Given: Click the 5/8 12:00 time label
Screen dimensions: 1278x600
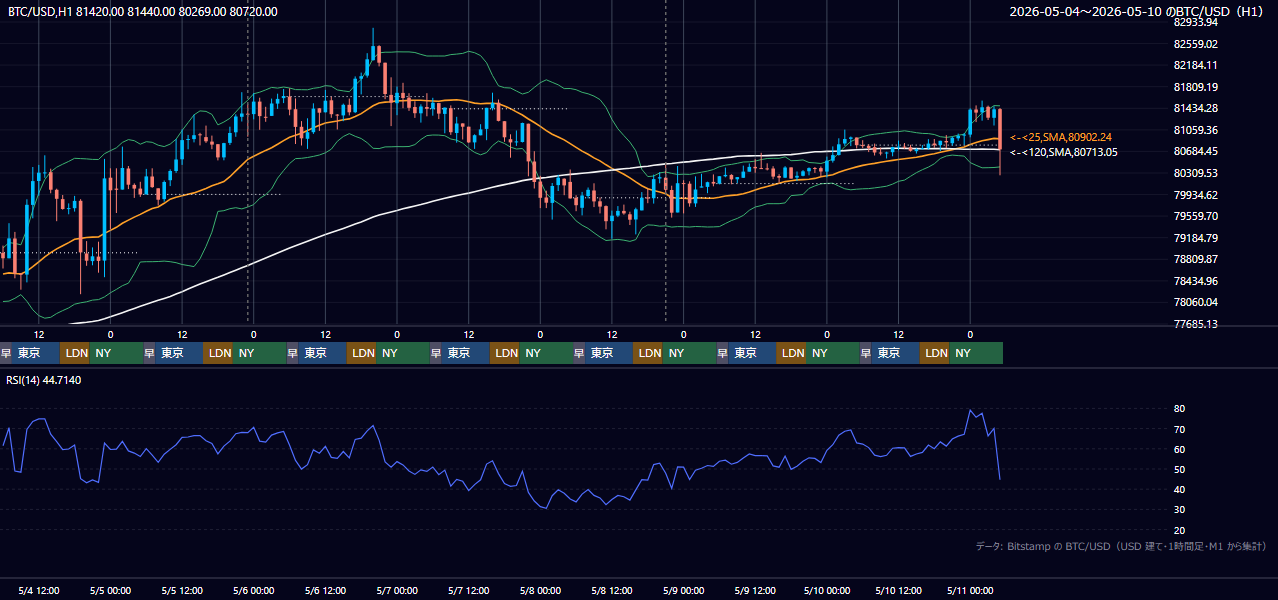Looking at the screenshot, I should 612,591.
